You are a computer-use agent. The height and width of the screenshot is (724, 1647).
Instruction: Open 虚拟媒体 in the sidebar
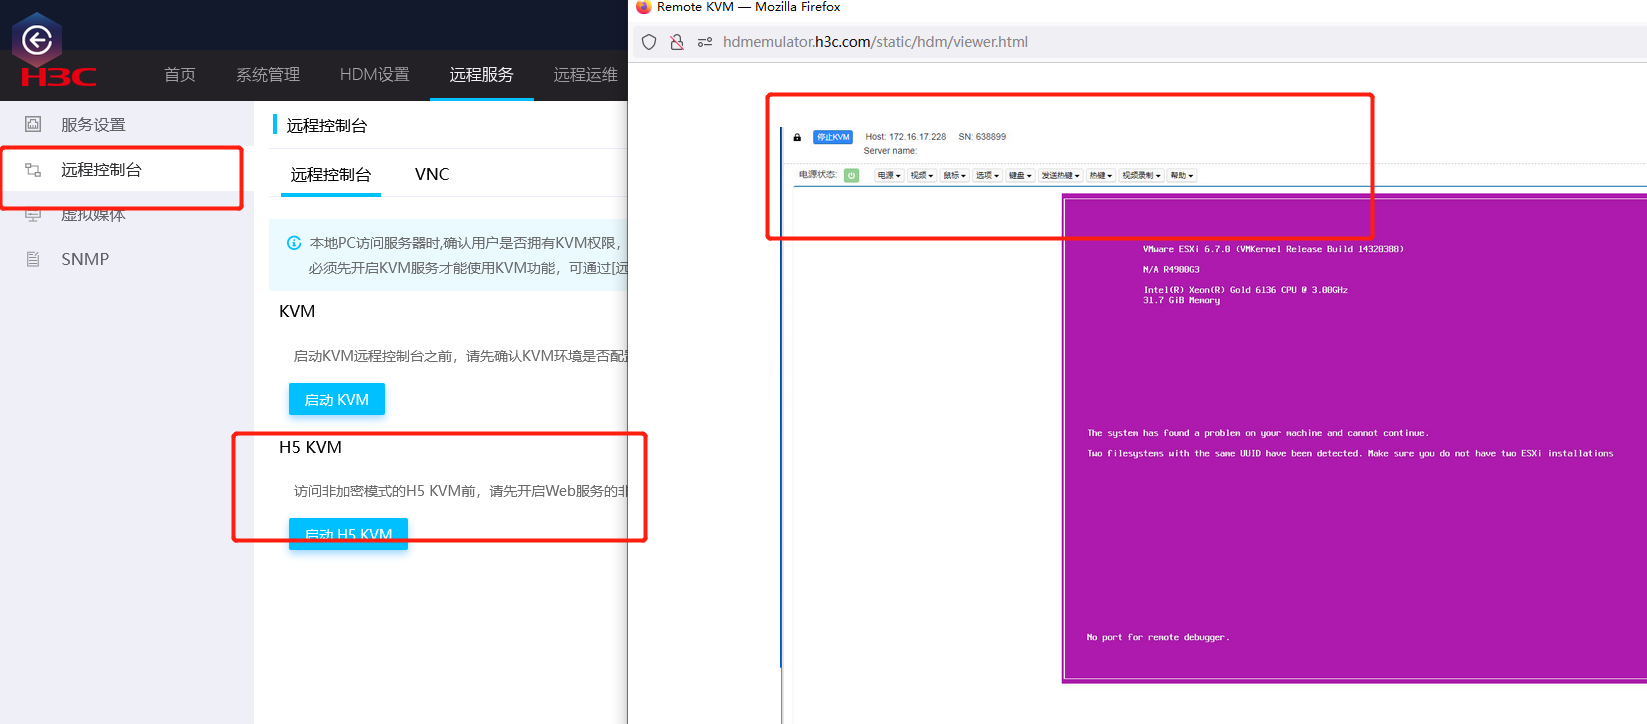pos(127,215)
